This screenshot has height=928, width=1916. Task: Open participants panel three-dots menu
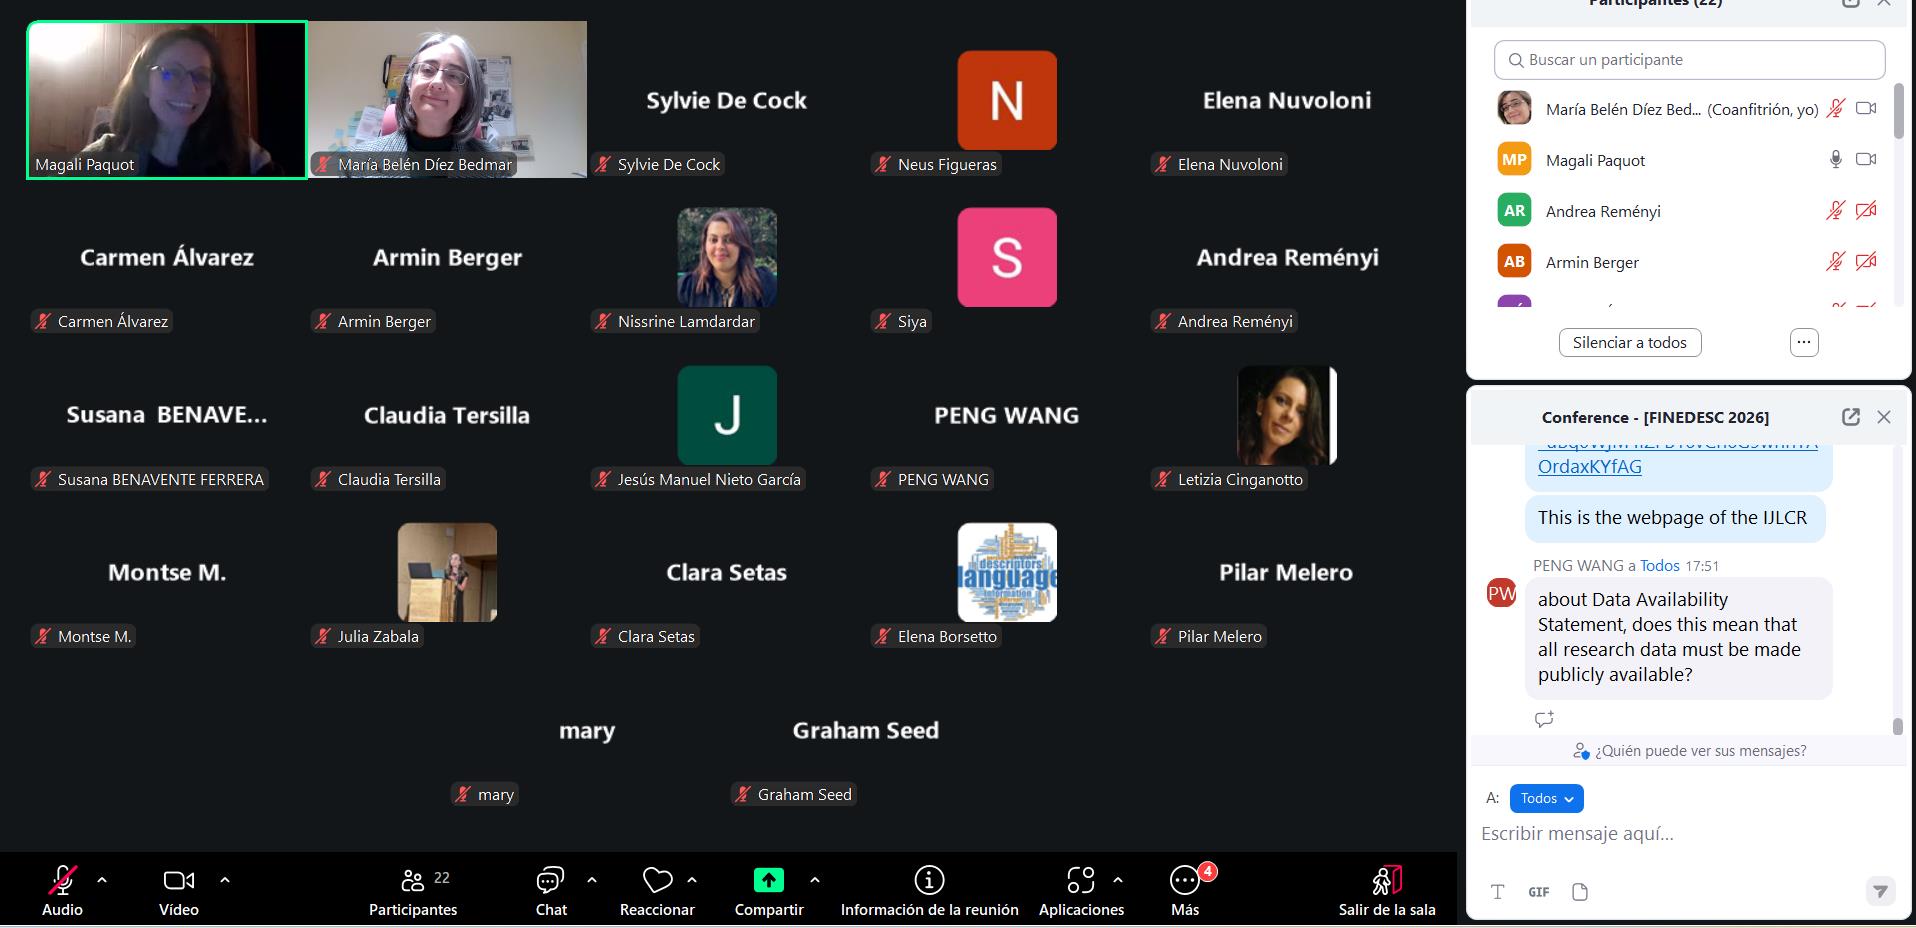1803,343
